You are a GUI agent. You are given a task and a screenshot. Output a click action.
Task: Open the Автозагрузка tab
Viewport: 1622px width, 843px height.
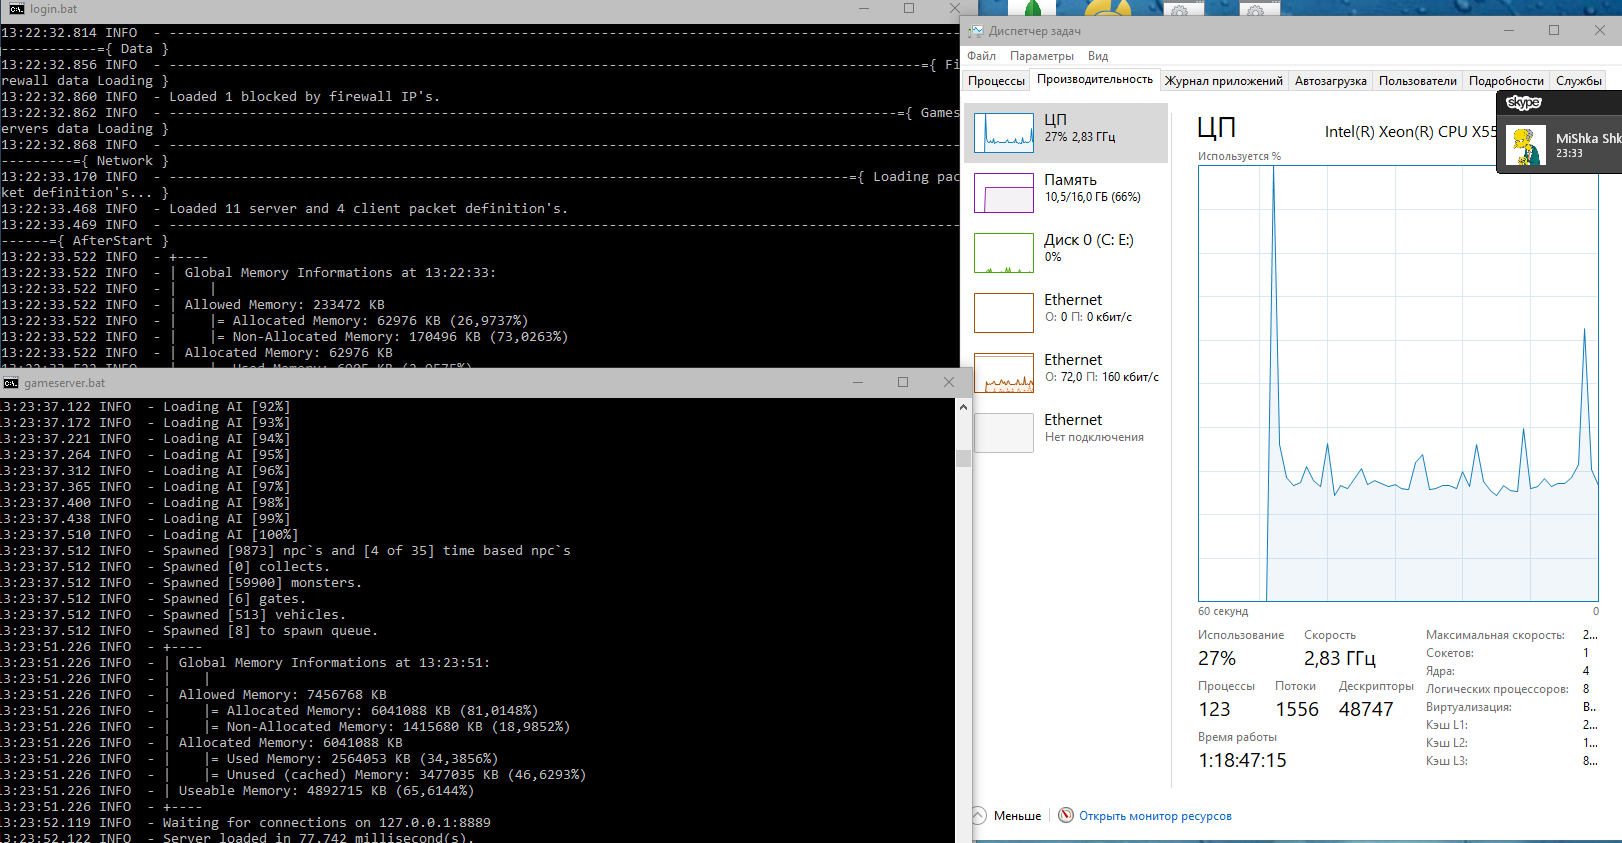tap(1331, 81)
